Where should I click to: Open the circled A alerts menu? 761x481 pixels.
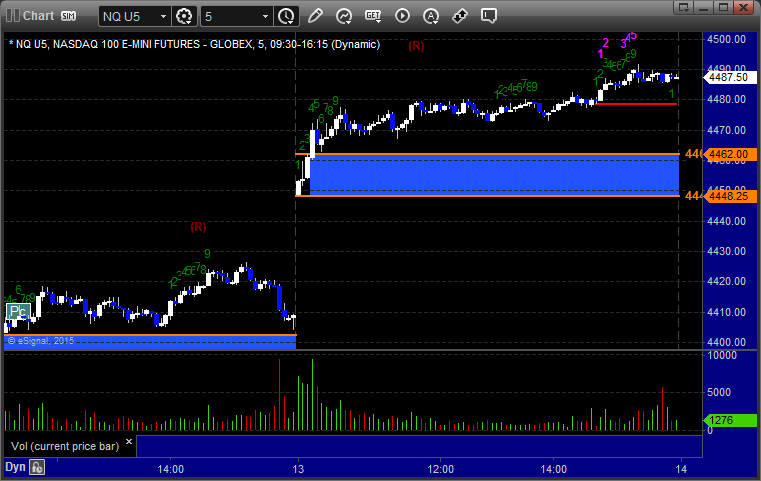pyautogui.click(x=431, y=16)
